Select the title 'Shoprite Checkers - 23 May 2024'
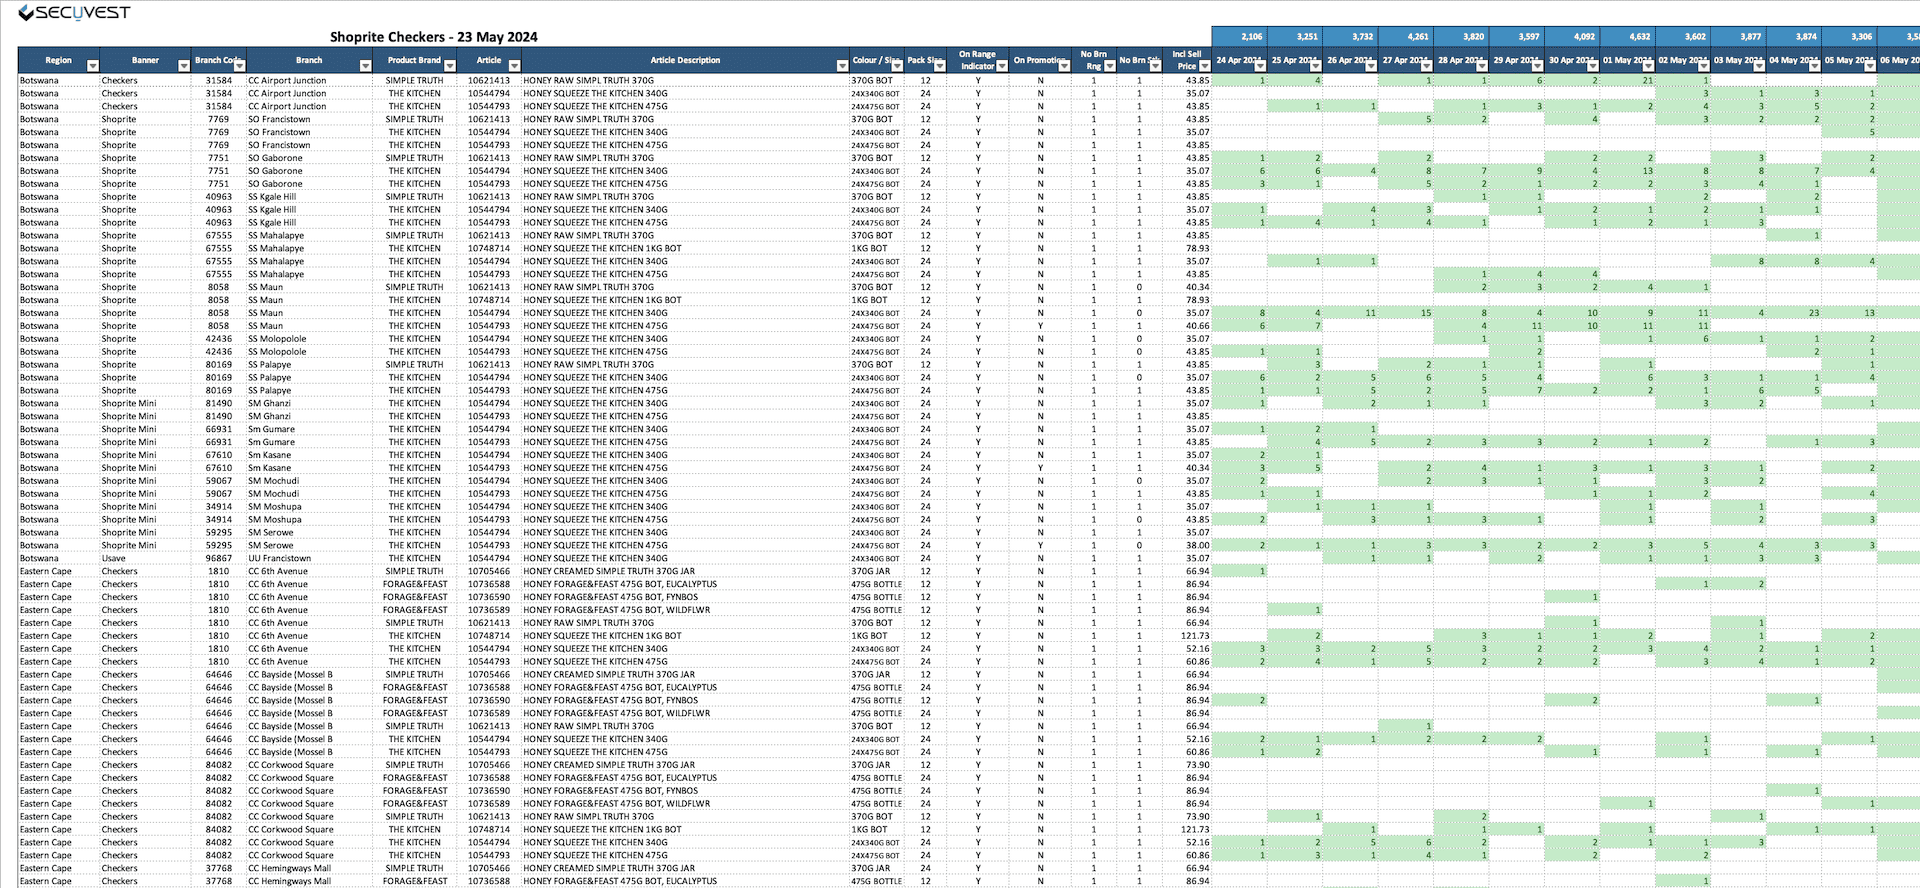1920x888 pixels. 434,37
